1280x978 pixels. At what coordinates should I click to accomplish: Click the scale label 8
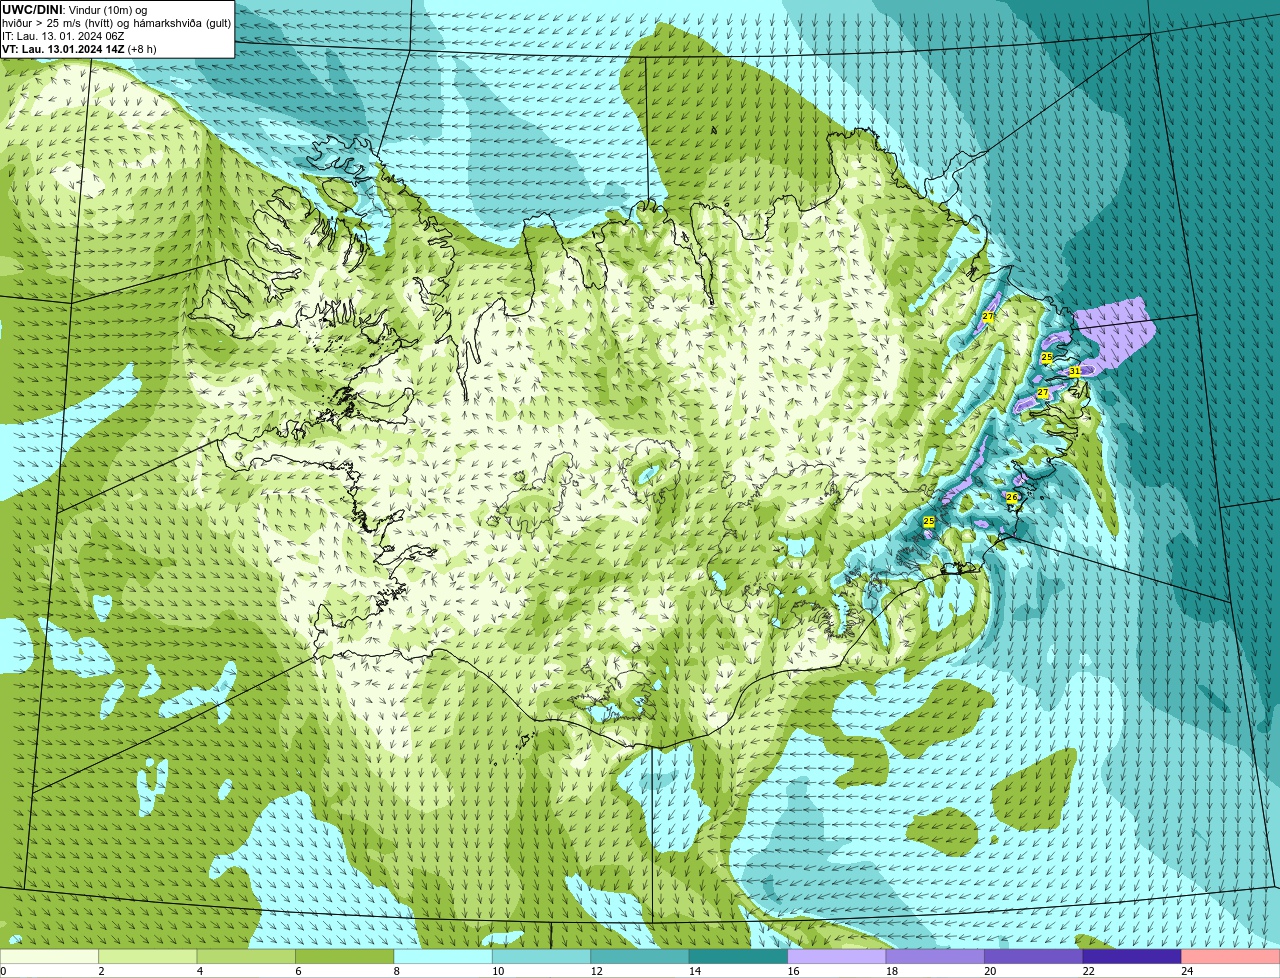(397, 971)
